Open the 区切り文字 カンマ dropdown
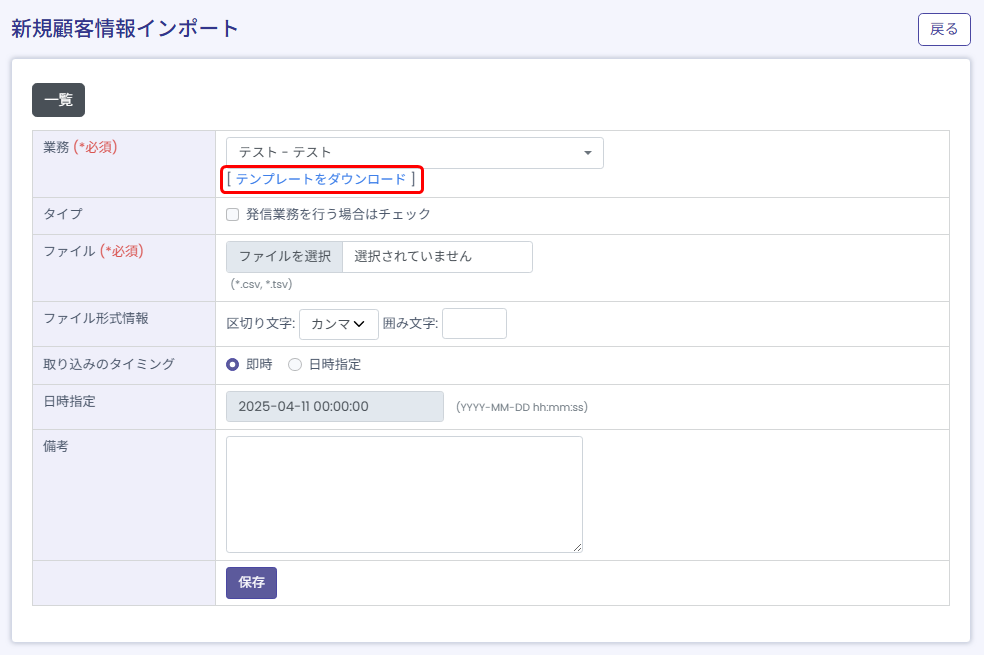This screenshot has height=655, width=984. [x=338, y=324]
